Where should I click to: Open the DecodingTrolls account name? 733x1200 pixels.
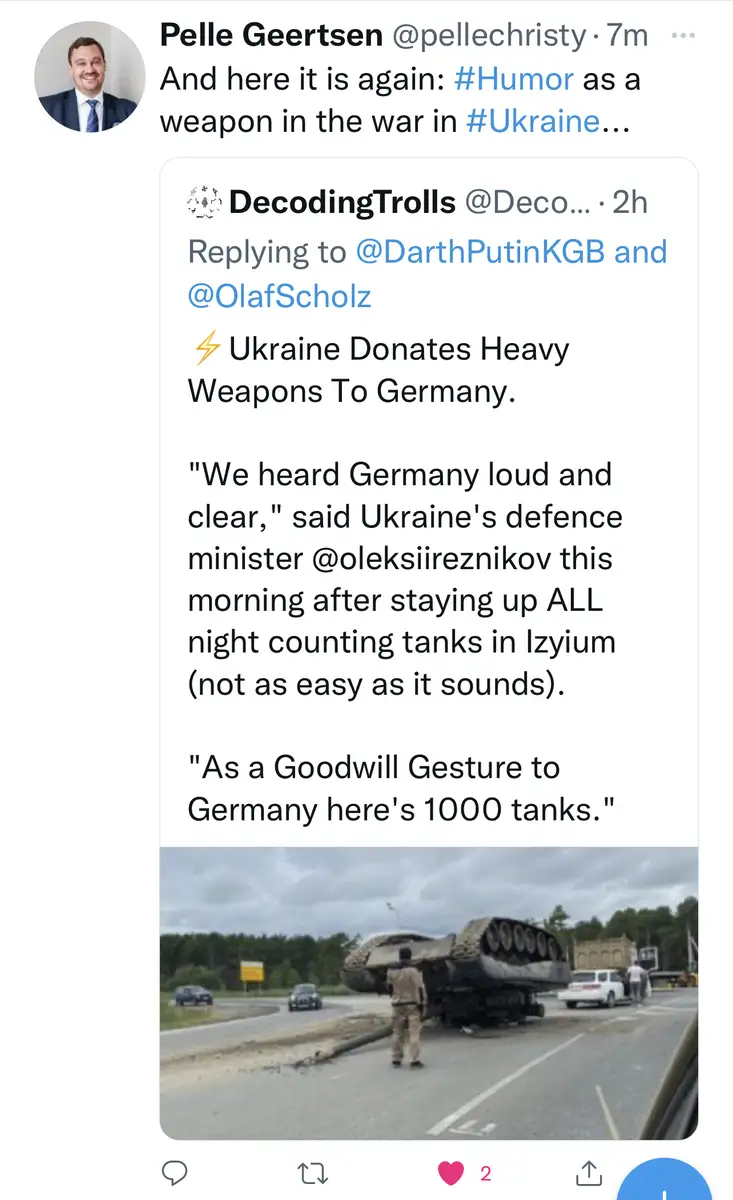[342, 203]
